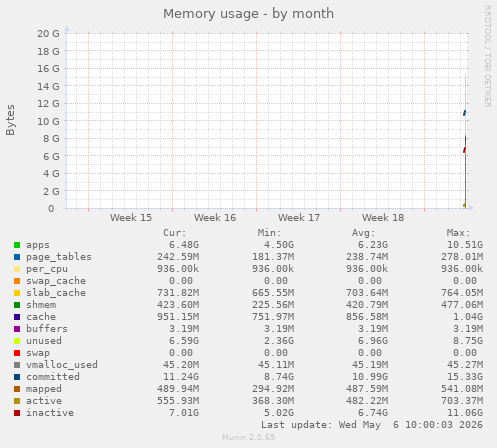Click the slab_cache yellow legend swatch

point(17,293)
